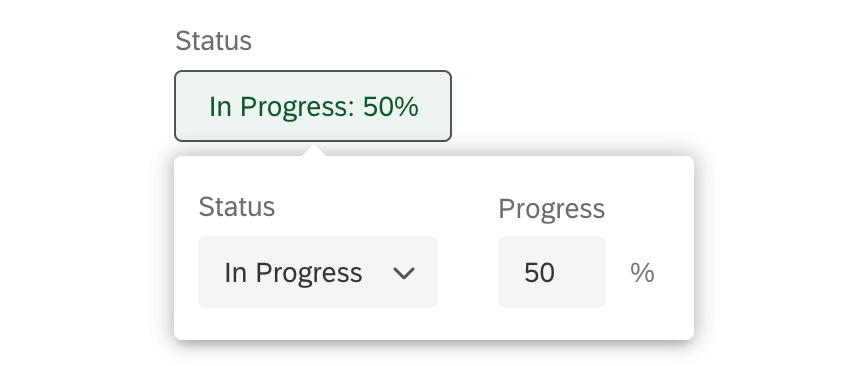Click the Progress label inside the popover

(551, 209)
